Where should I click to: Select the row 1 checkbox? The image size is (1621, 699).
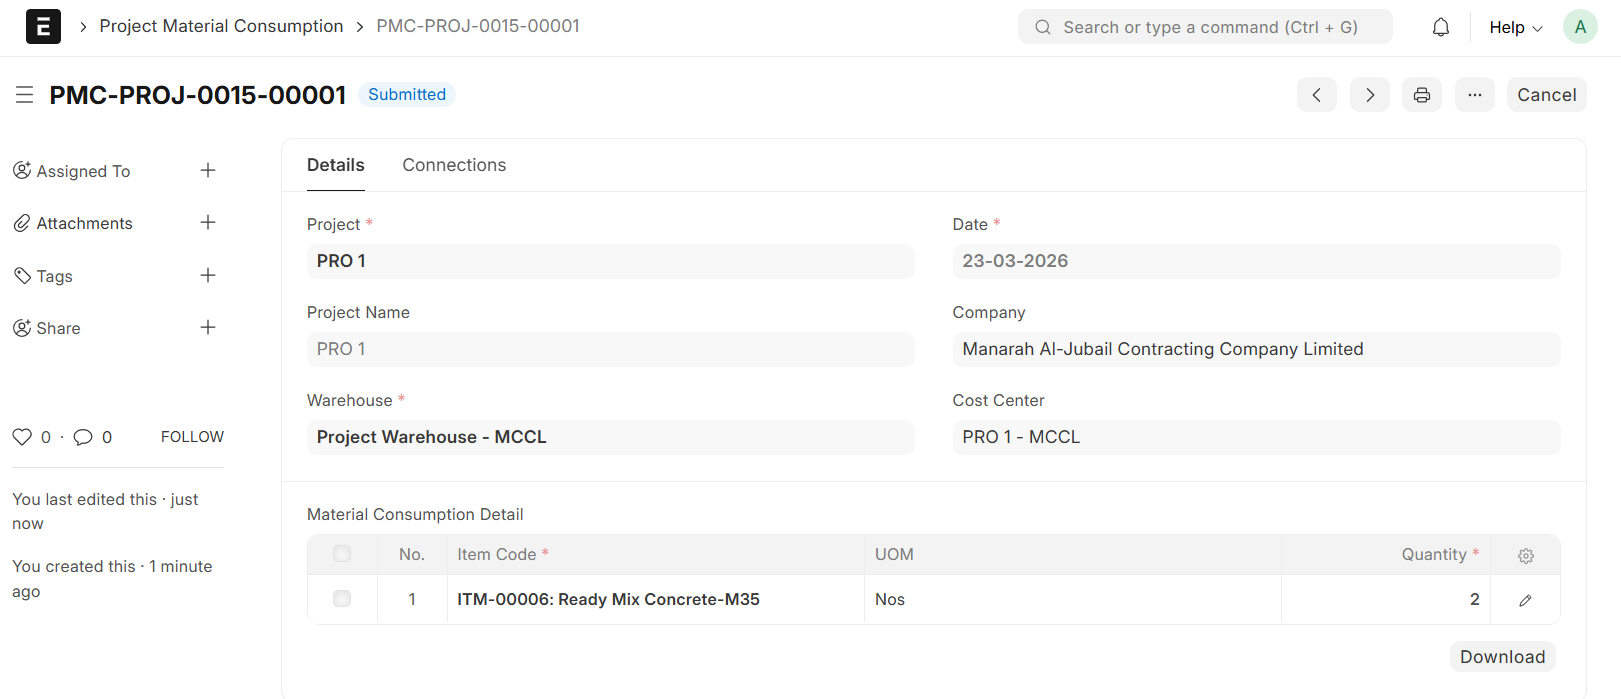(342, 599)
